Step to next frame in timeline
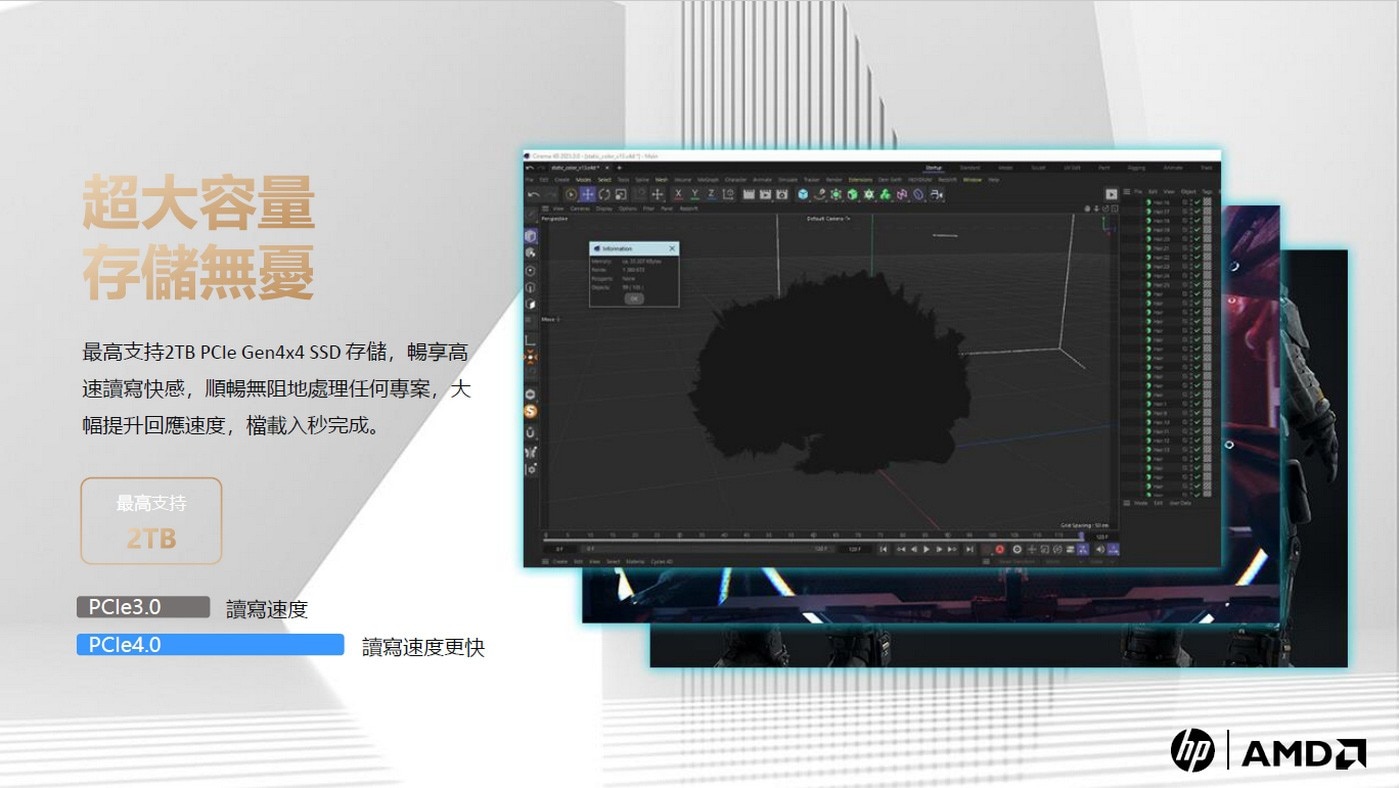Screen dimensions: 1400x788 click(939, 549)
